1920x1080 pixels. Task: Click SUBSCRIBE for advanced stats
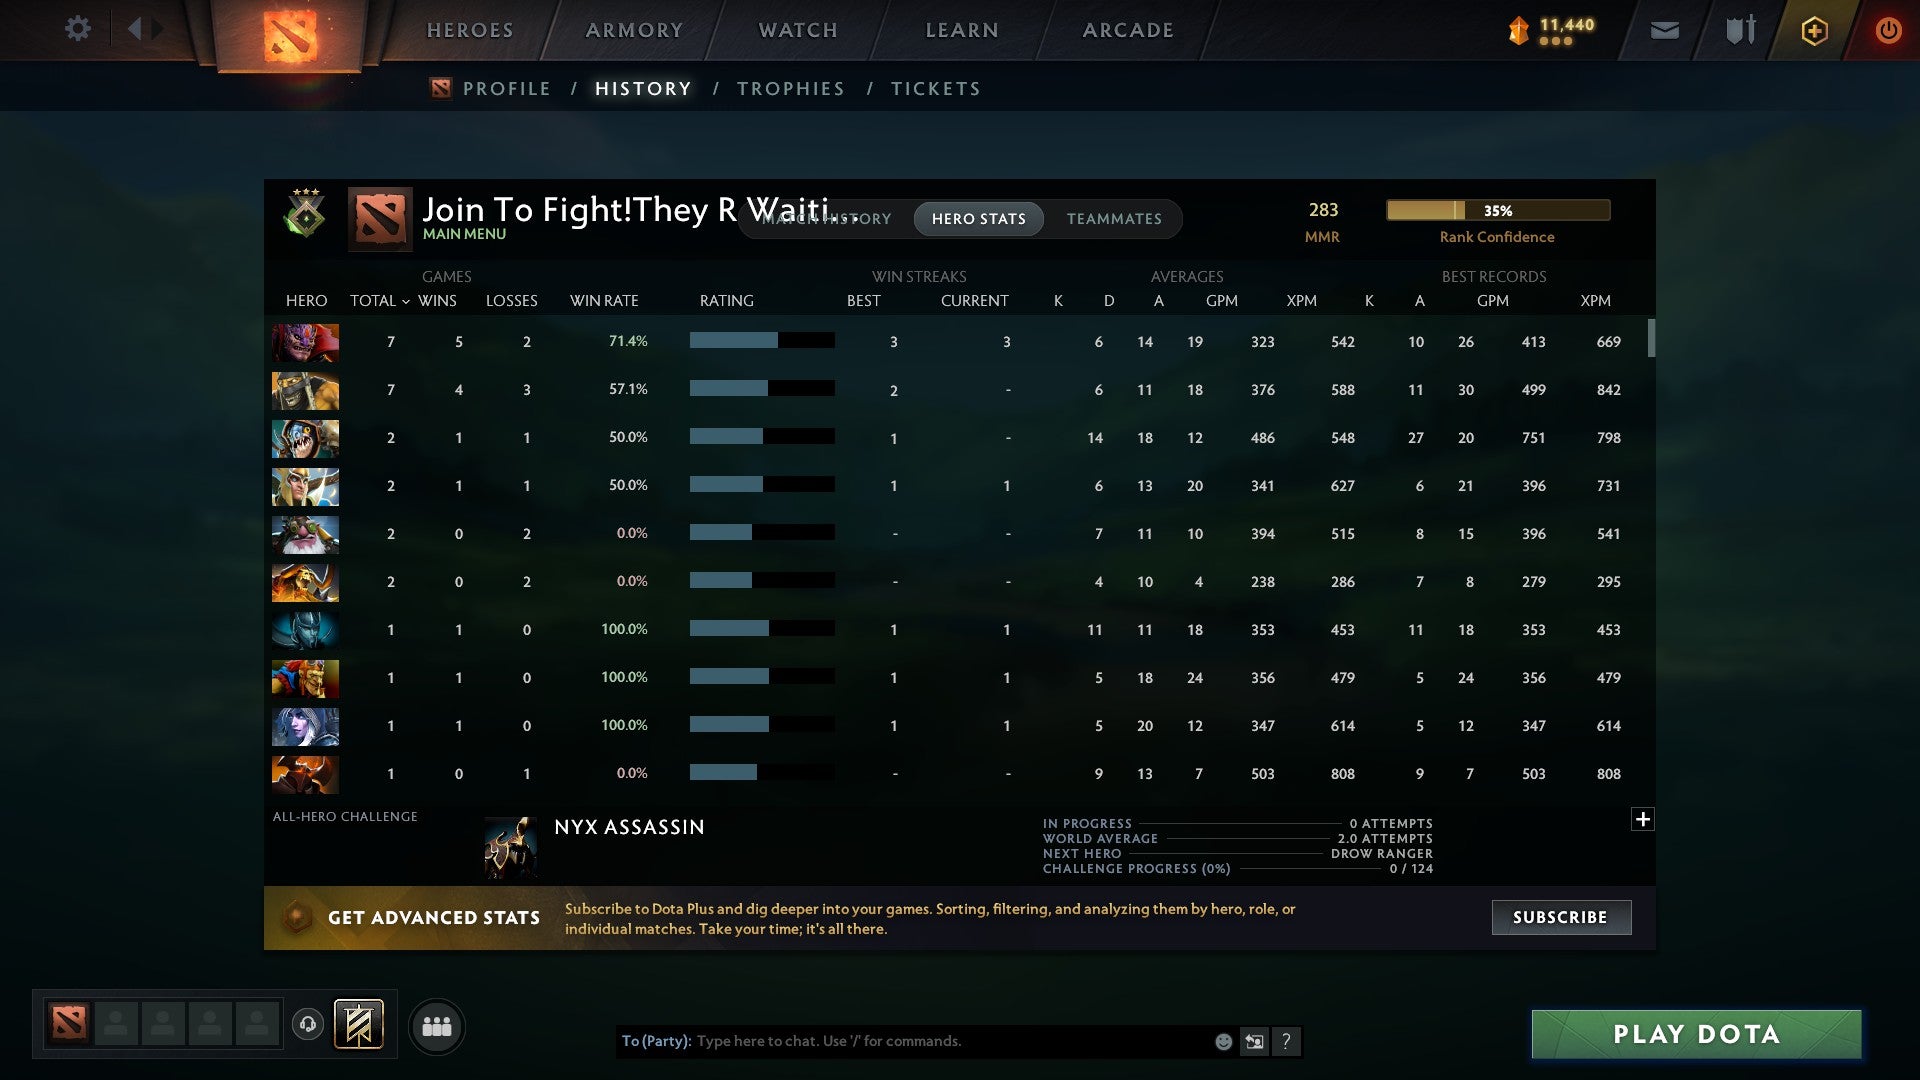pyautogui.click(x=1560, y=917)
